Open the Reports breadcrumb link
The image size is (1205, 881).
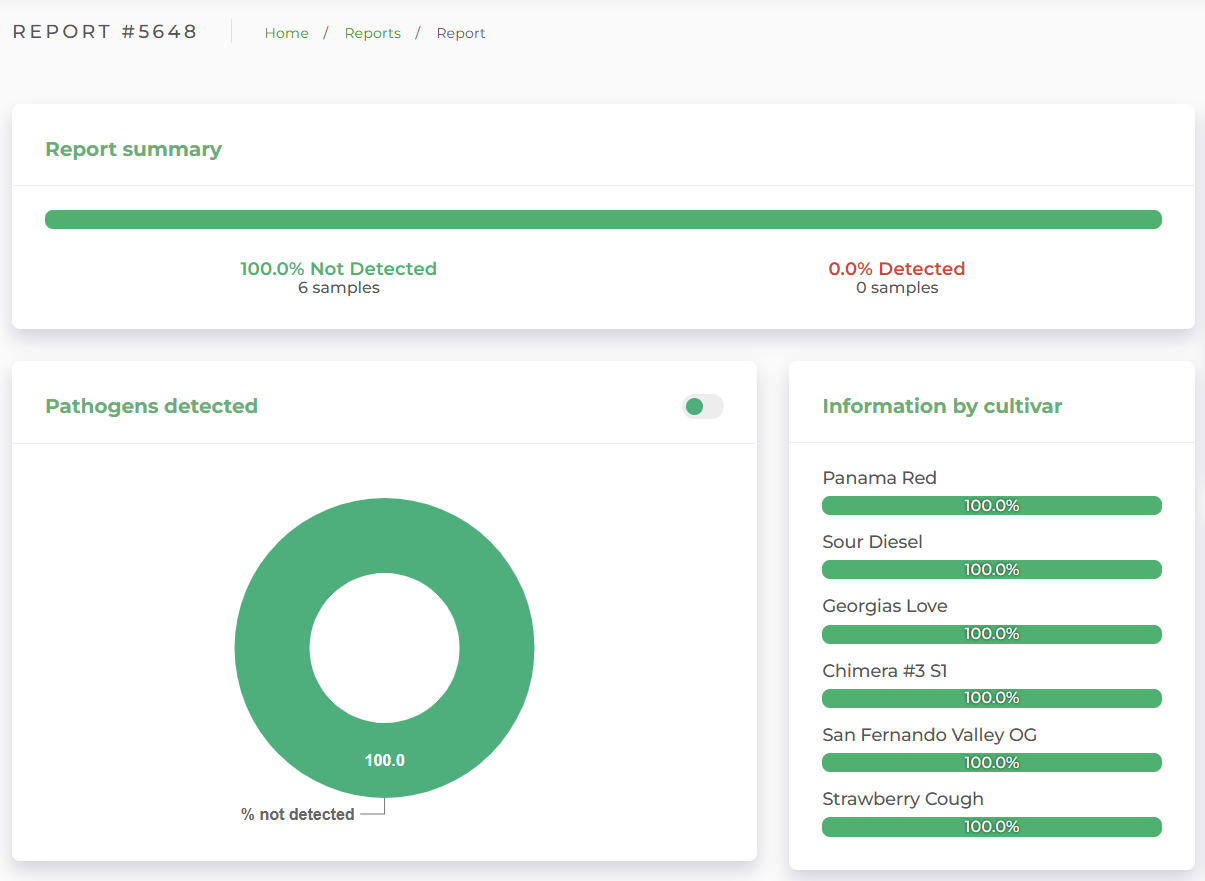(372, 33)
